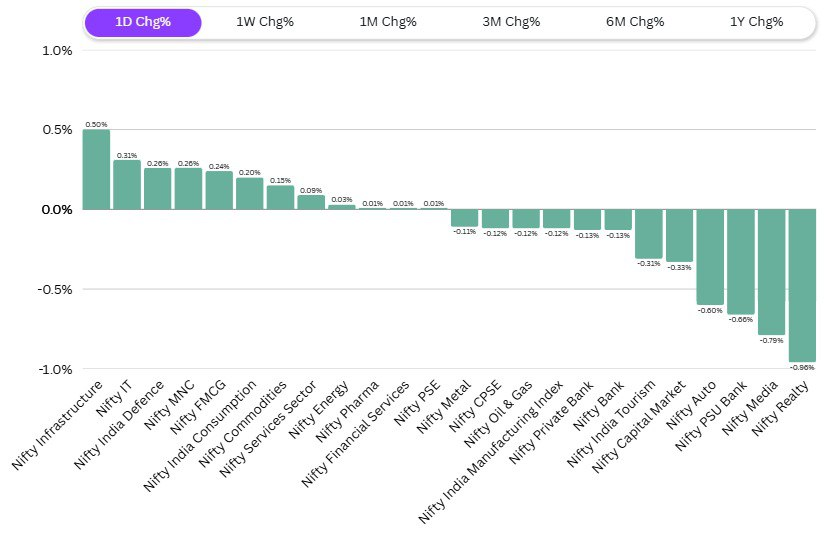Select the Nifty Realty bar

tap(802, 285)
